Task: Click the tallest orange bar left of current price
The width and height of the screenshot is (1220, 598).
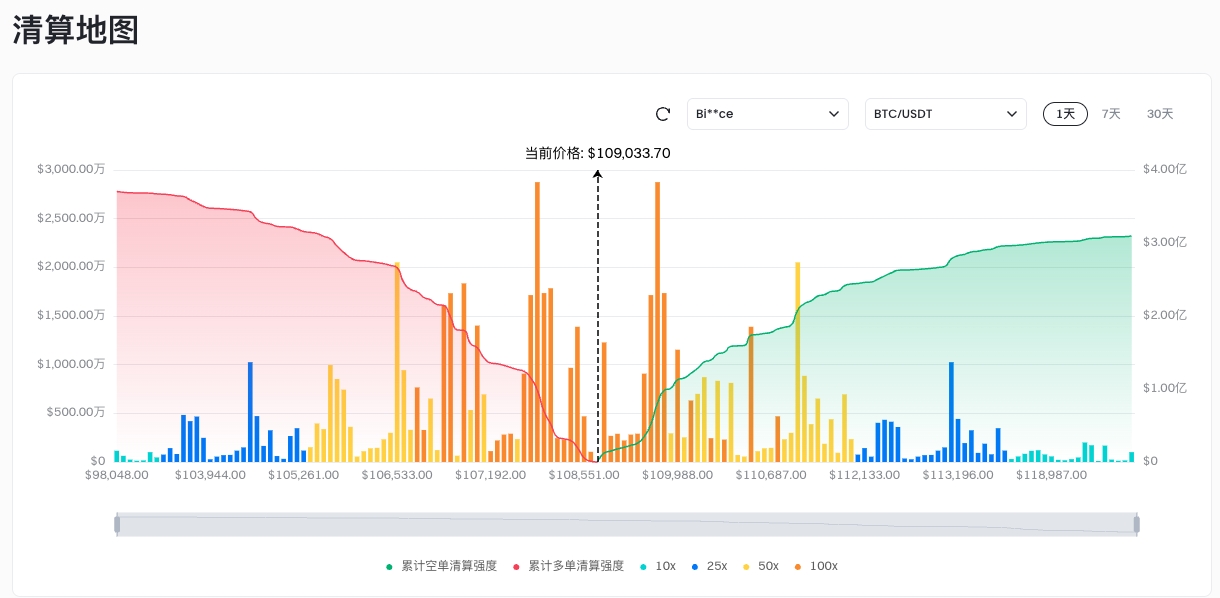Action: click(537, 320)
